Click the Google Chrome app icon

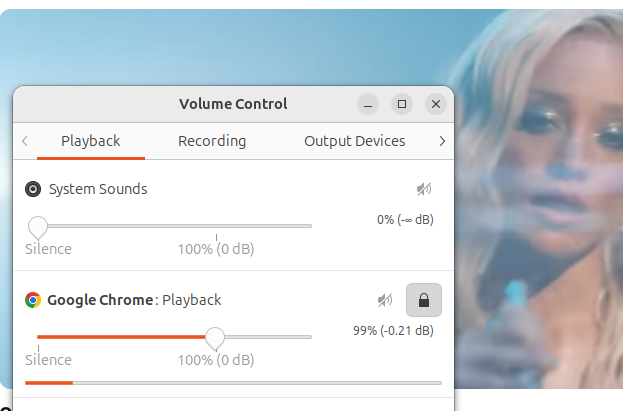click(x=33, y=300)
